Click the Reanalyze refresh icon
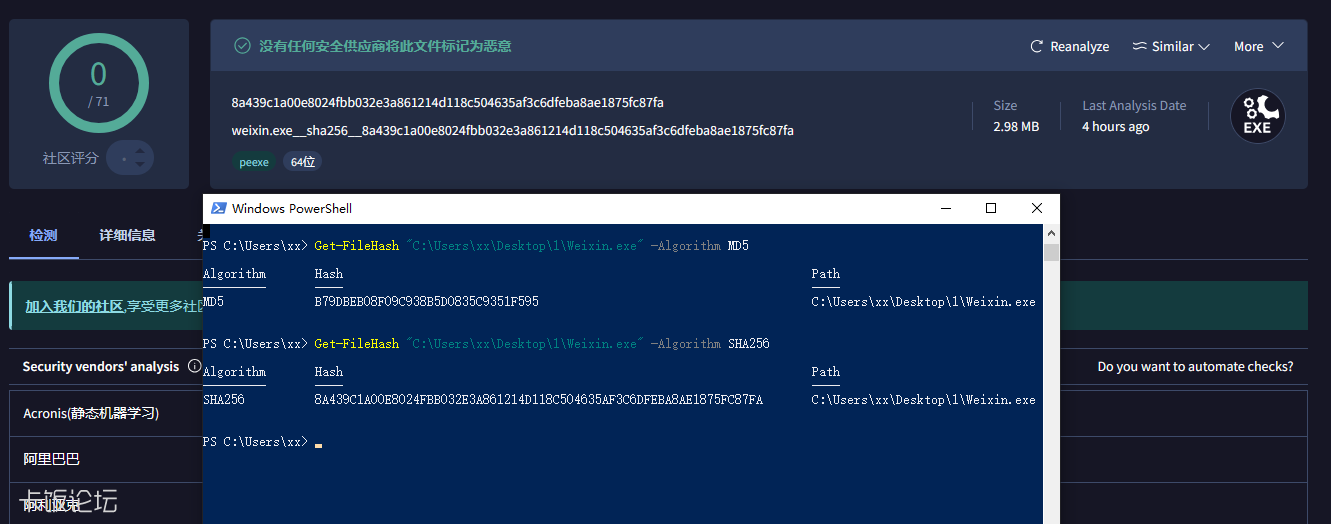The height and width of the screenshot is (524, 1331). (x=1037, y=47)
